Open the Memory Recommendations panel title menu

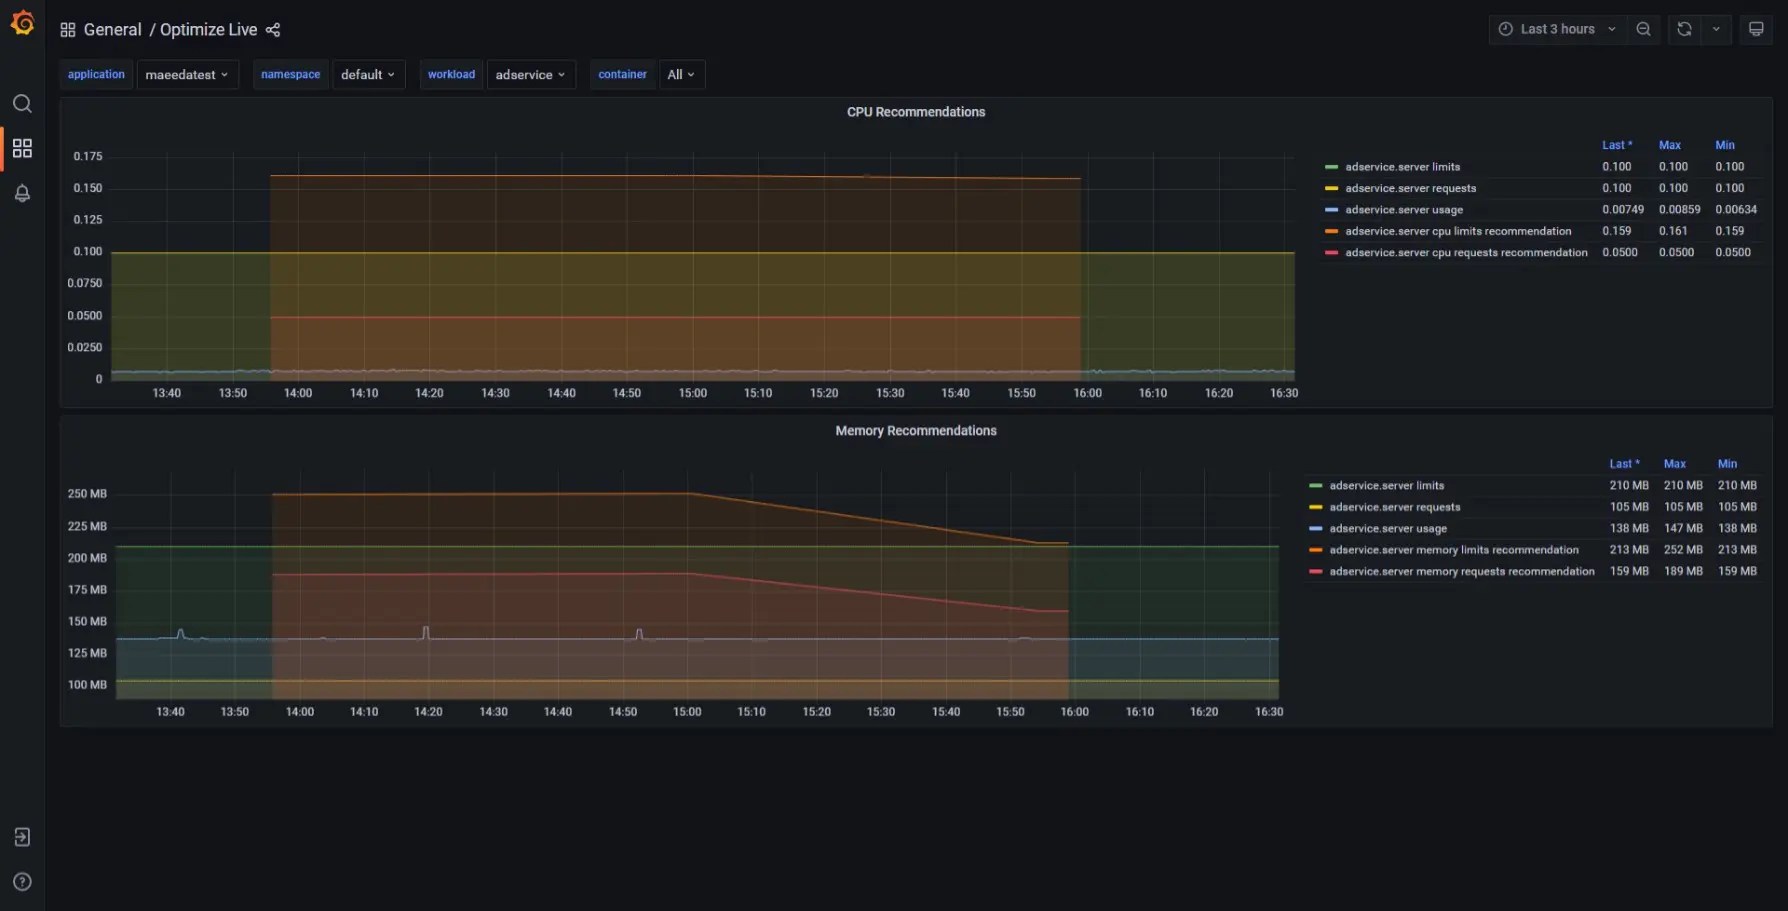pyautogui.click(x=916, y=431)
